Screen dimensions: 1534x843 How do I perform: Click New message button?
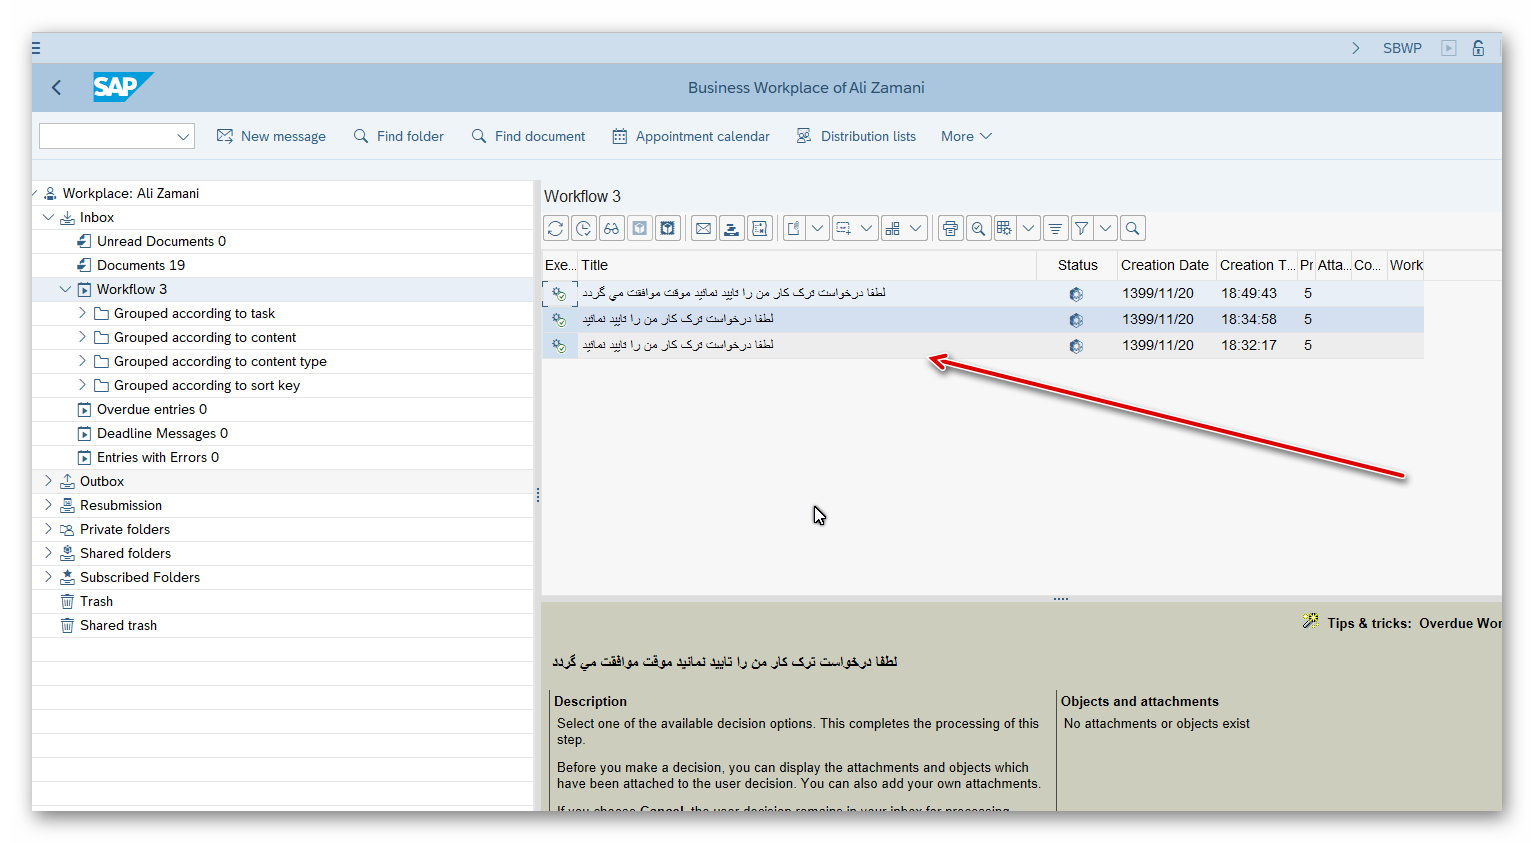click(x=271, y=136)
